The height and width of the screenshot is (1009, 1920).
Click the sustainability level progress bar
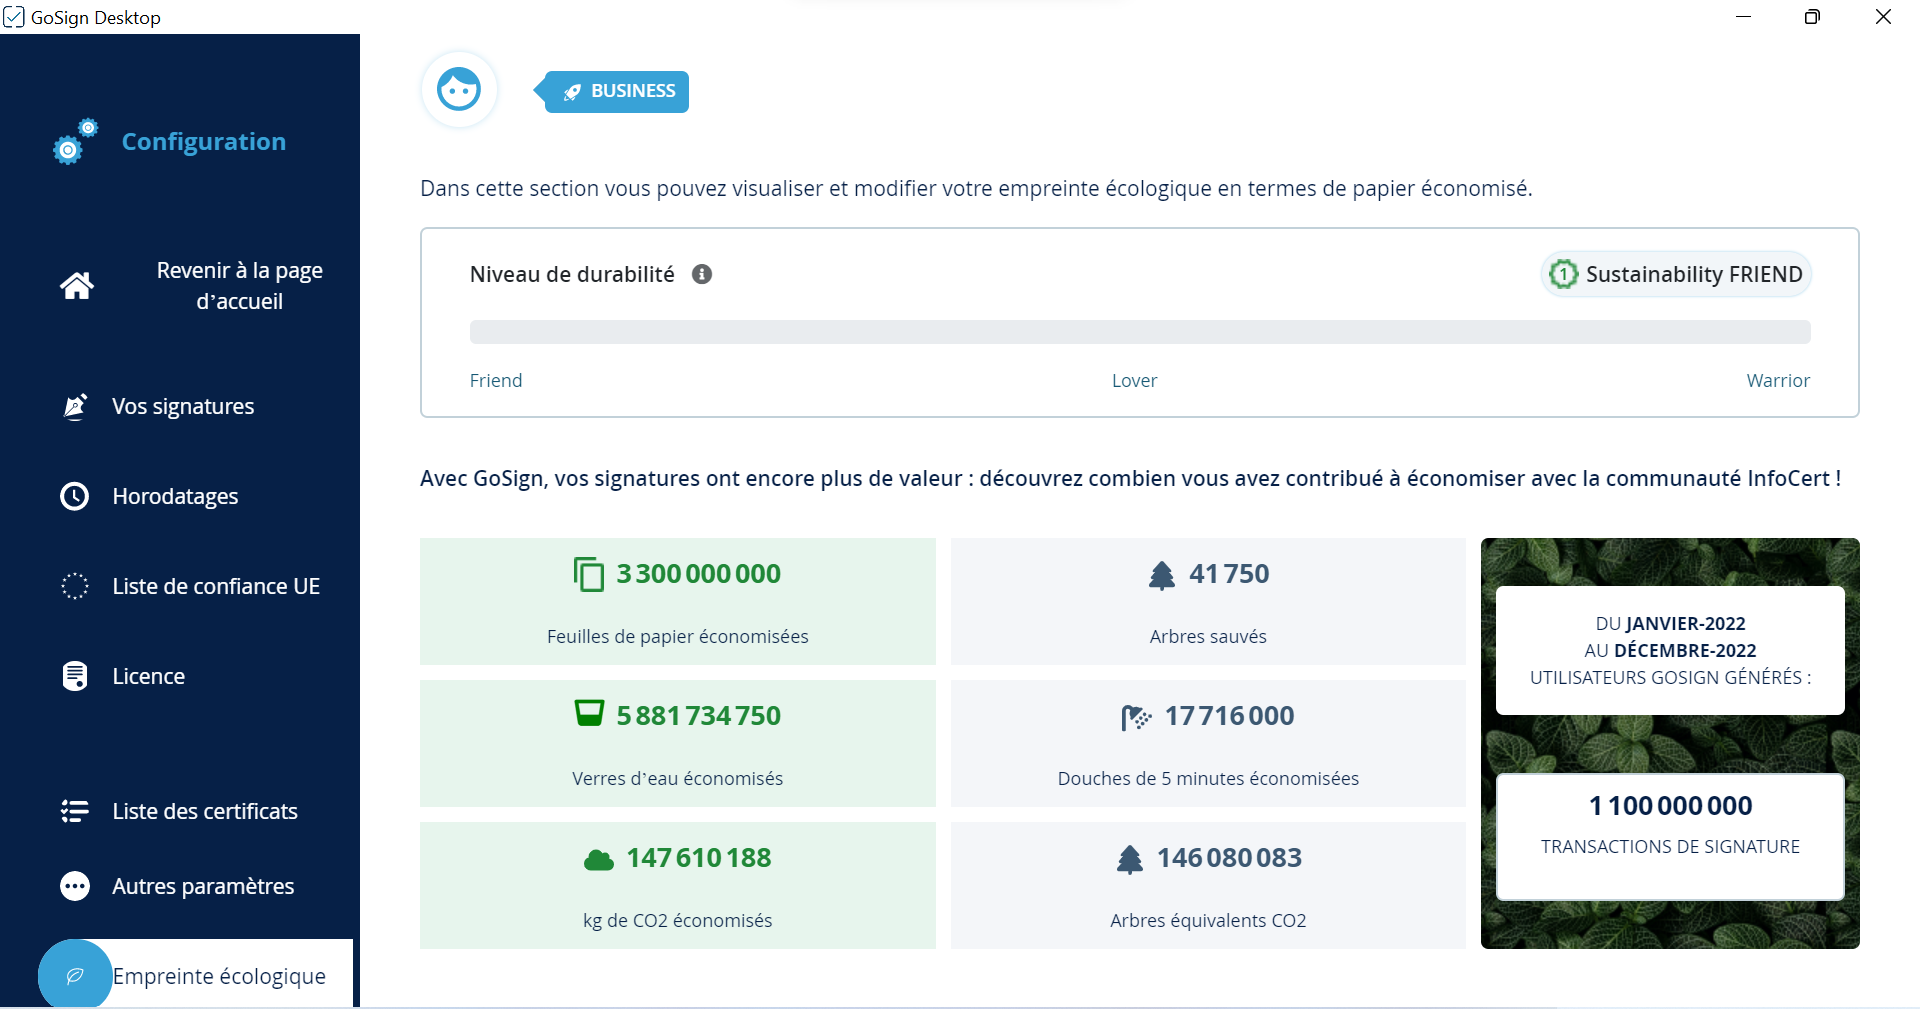click(x=1139, y=332)
